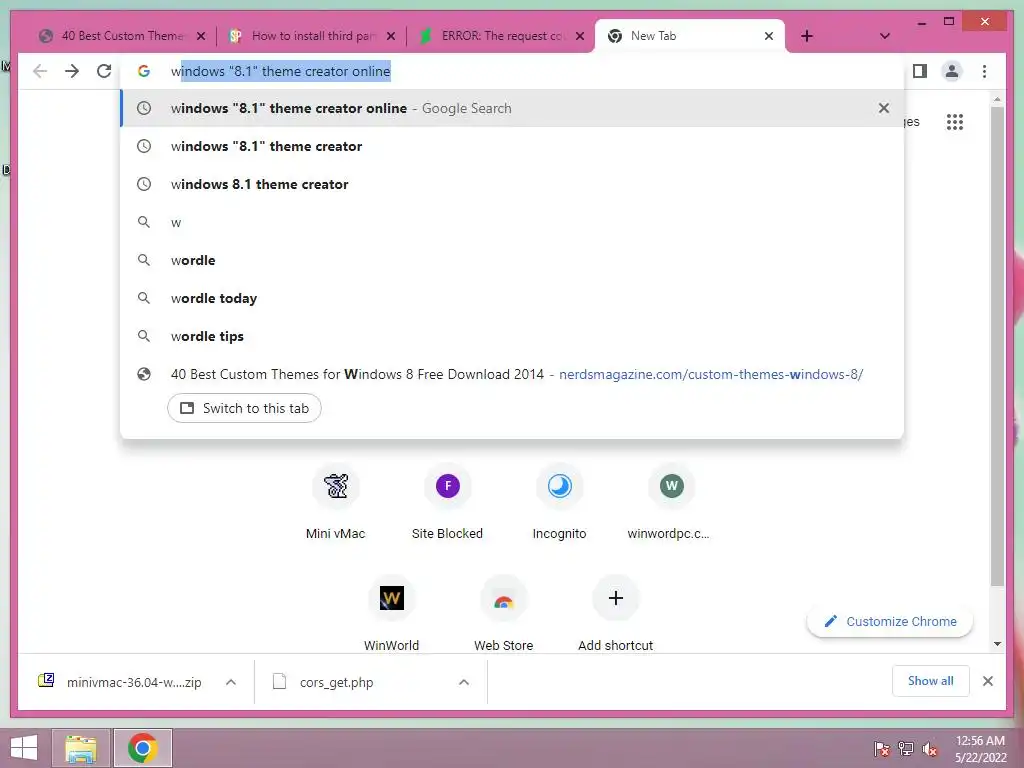Image resolution: width=1024 pixels, height=768 pixels.
Task: Select suggestion 'windows 8.1 theme creator'
Action: [x=513, y=184]
